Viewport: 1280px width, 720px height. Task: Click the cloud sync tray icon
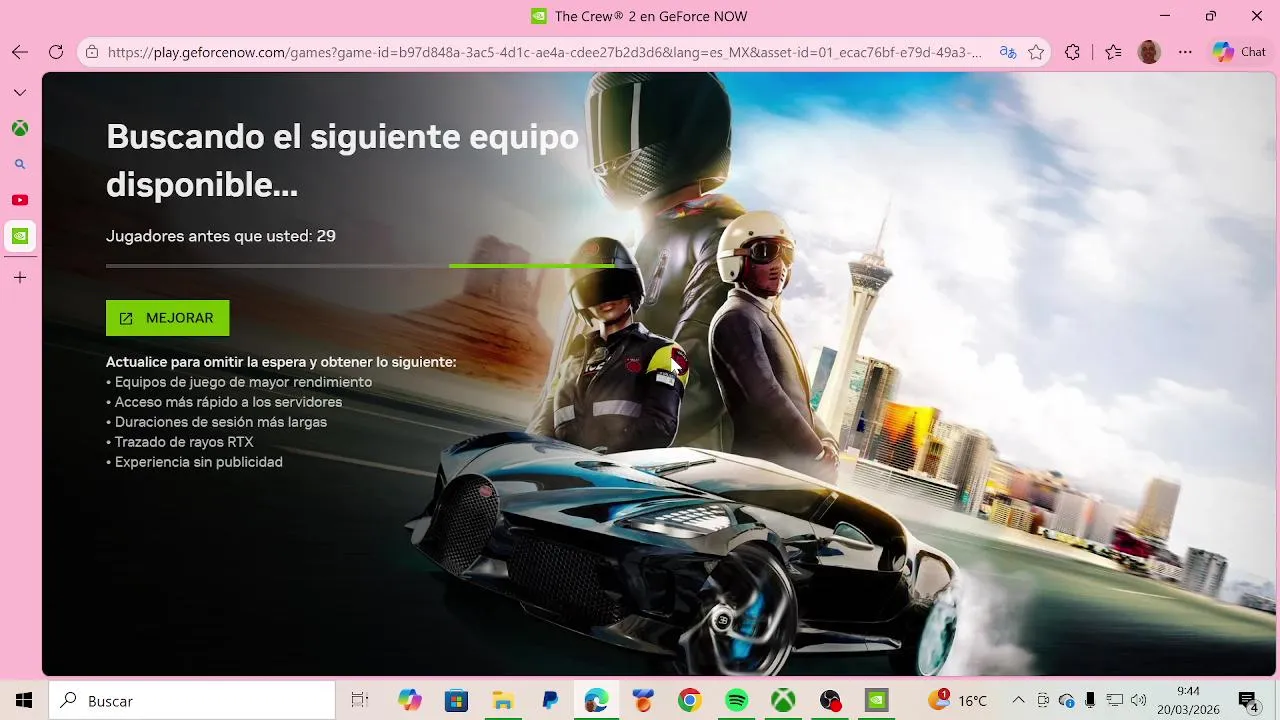pos(1067,701)
